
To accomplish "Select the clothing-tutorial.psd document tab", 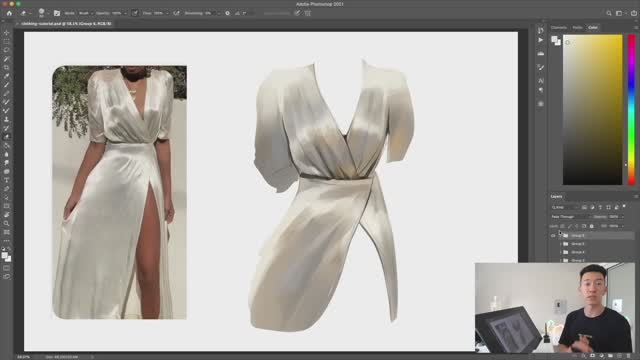I will tap(66, 24).
